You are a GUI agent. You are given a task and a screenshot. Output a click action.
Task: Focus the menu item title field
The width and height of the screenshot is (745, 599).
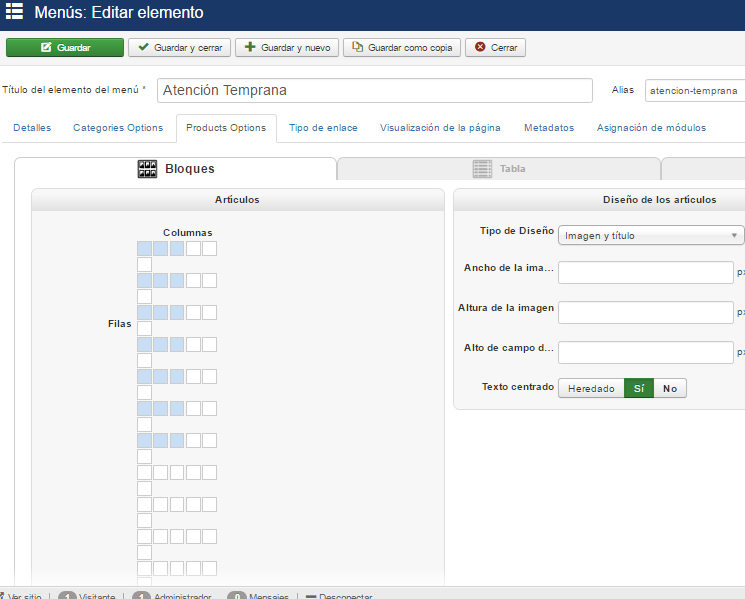(375, 90)
